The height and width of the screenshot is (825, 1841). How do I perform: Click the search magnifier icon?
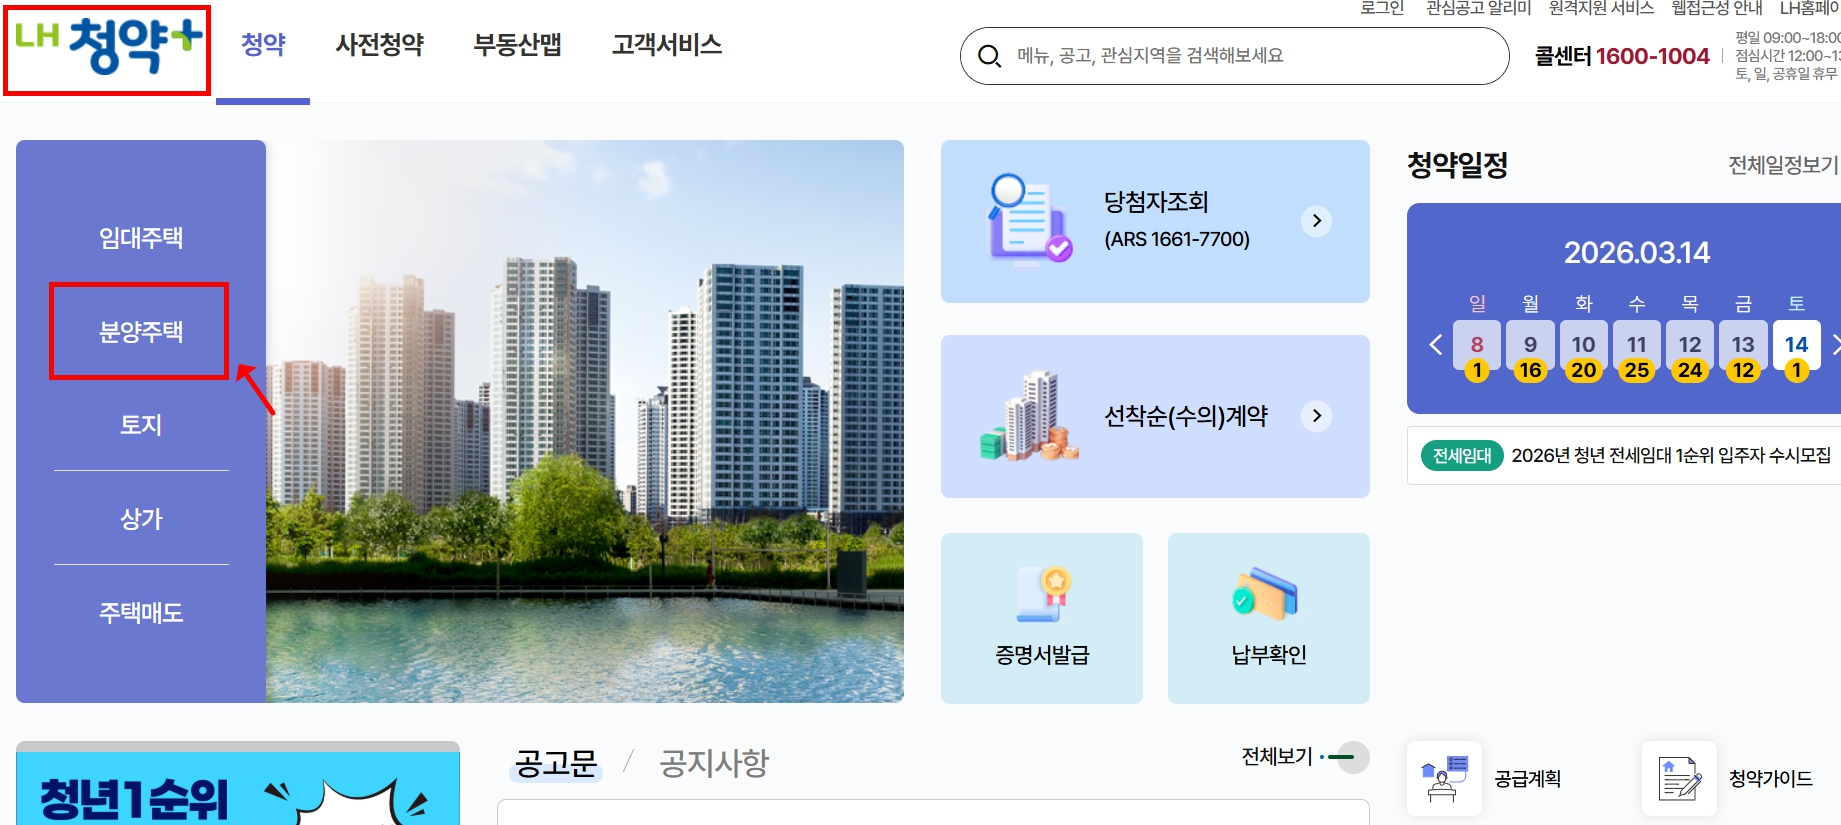click(989, 56)
